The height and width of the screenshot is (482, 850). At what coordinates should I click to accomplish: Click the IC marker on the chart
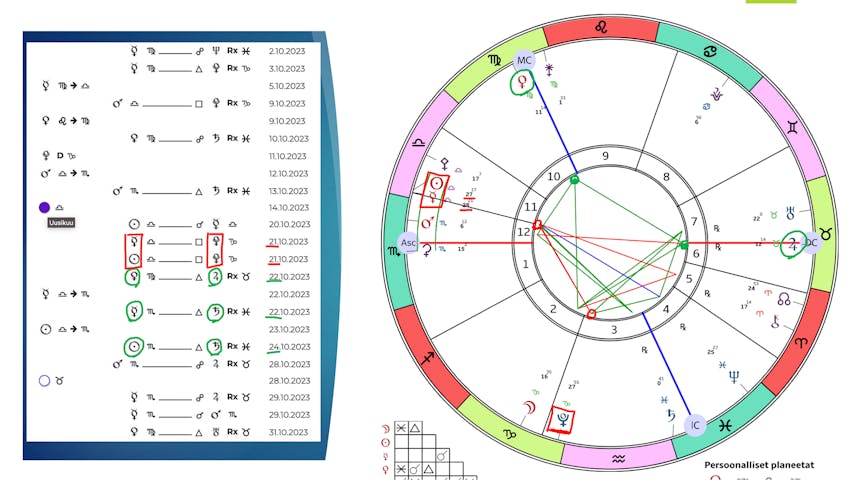pos(695,425)
